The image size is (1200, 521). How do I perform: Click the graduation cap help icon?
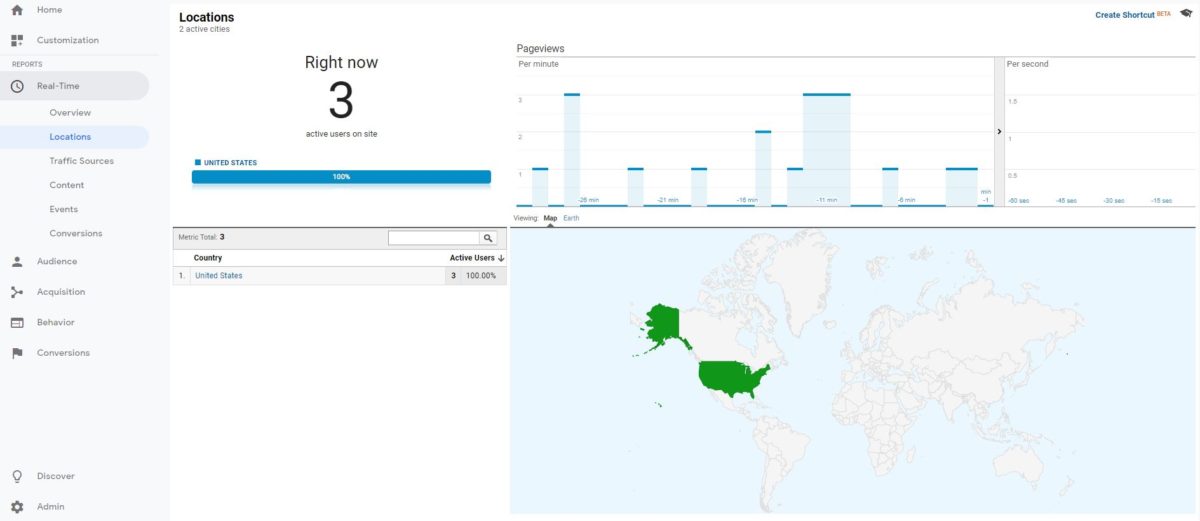coord(1187,15)
